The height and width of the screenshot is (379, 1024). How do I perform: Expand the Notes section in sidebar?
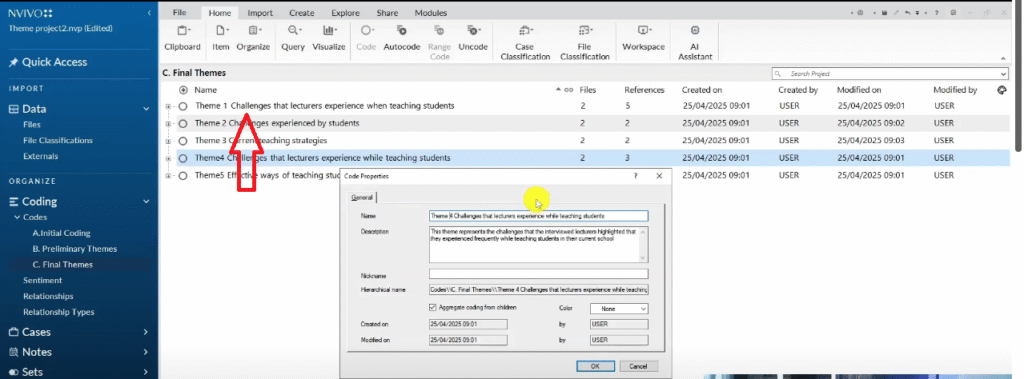146,352
